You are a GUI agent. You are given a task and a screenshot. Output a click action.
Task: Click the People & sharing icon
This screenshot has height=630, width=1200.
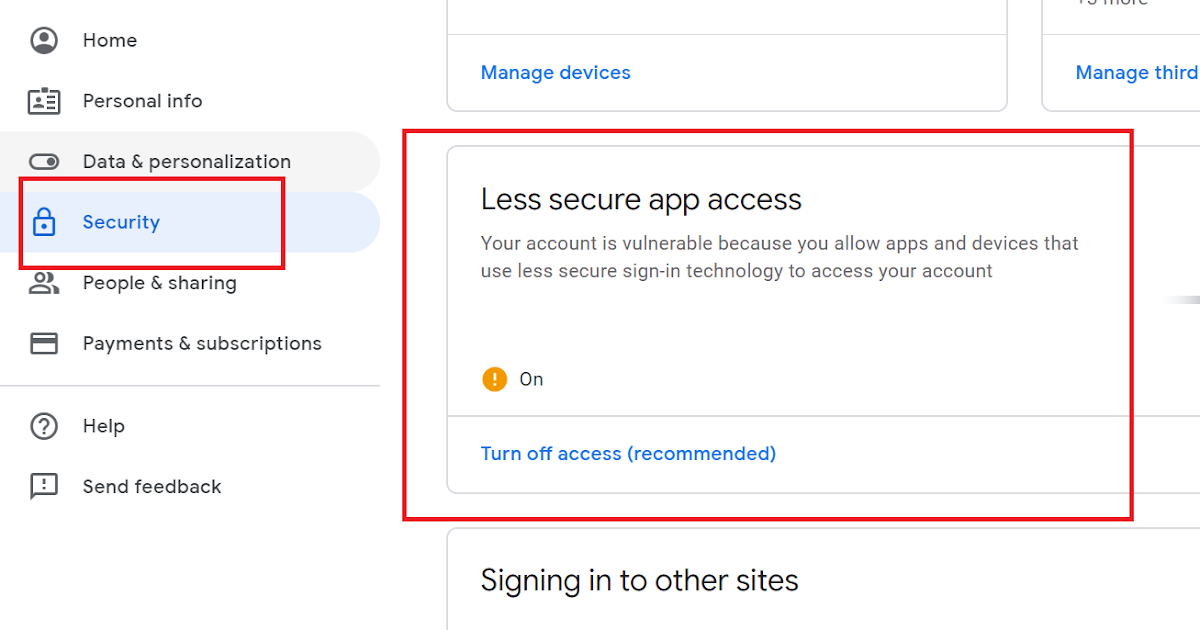click(44, 283)
